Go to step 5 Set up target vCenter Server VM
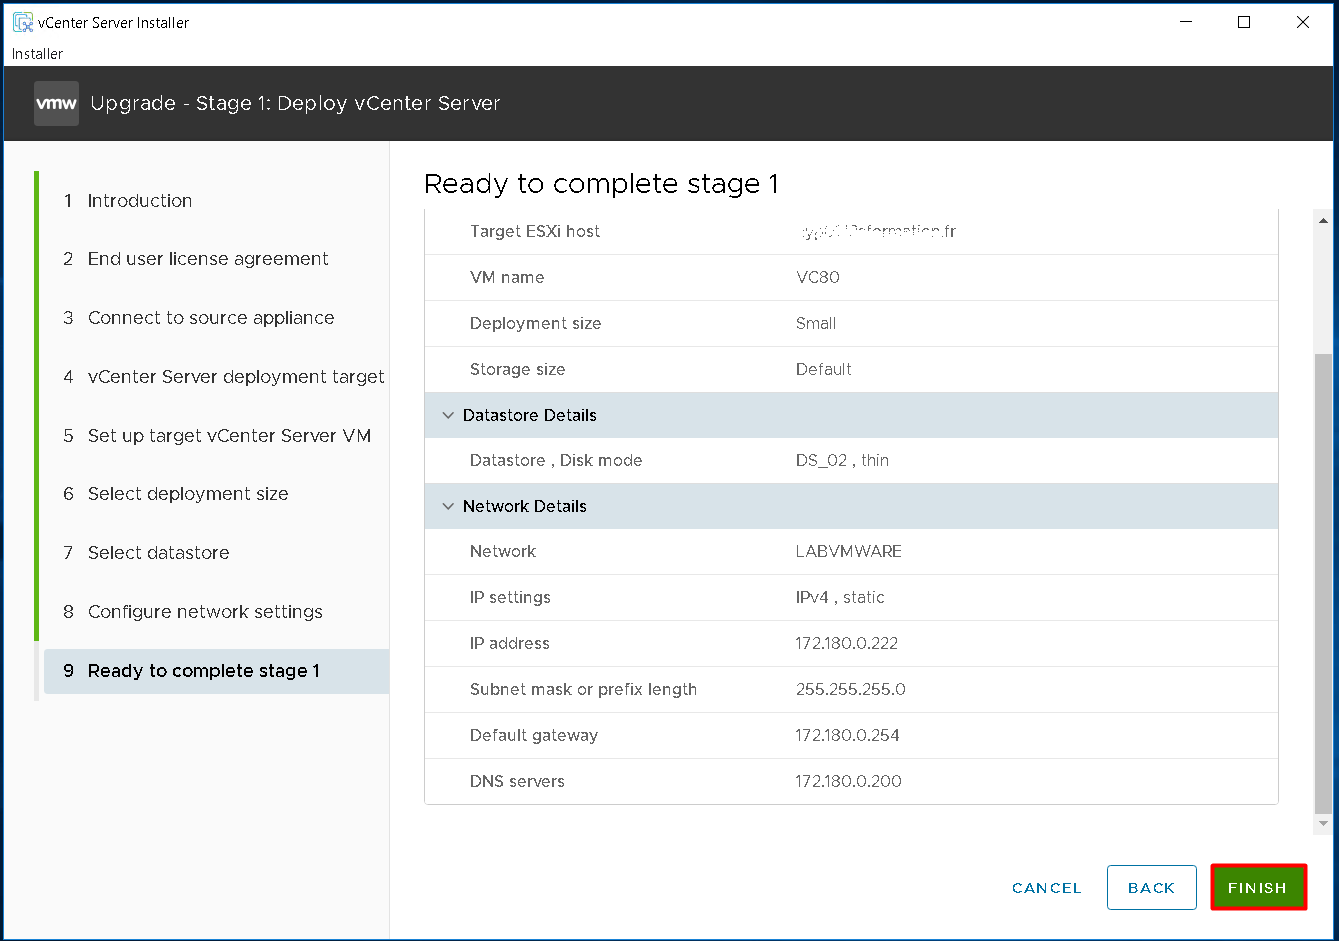The width and height of the screenshot is (1339, 941). coord(215,436)
